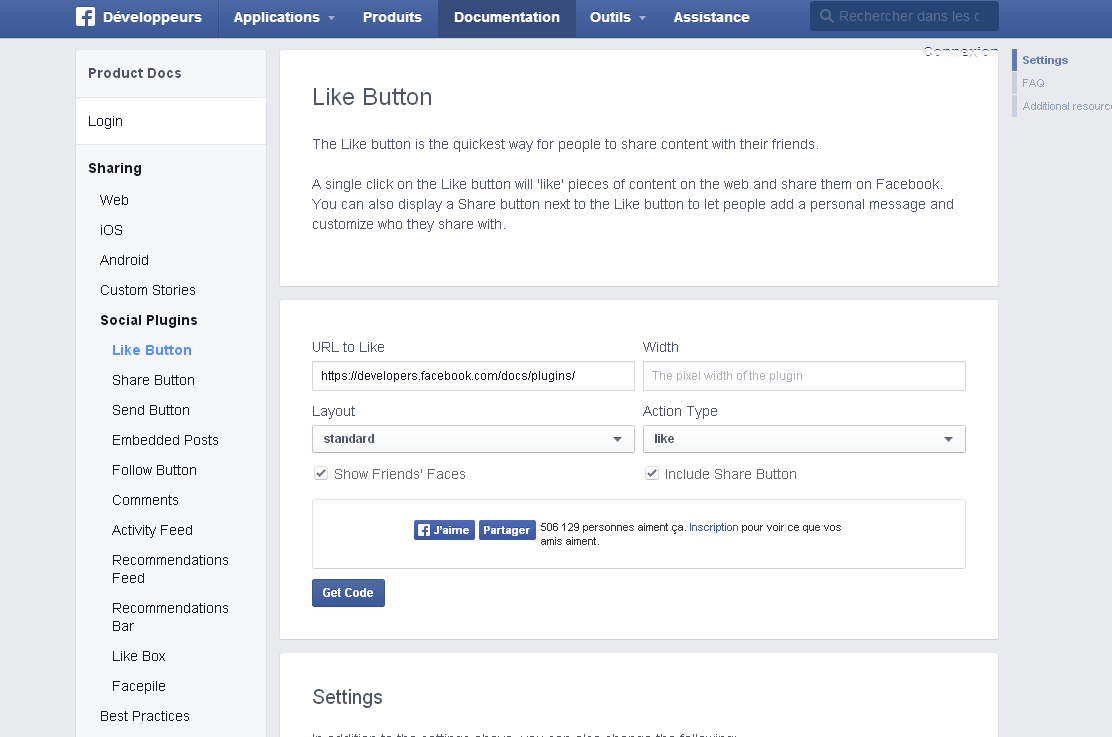This screenshot has width=1112, height=737.
Task: Open Best Practices docs
Action: click(145, 716)
